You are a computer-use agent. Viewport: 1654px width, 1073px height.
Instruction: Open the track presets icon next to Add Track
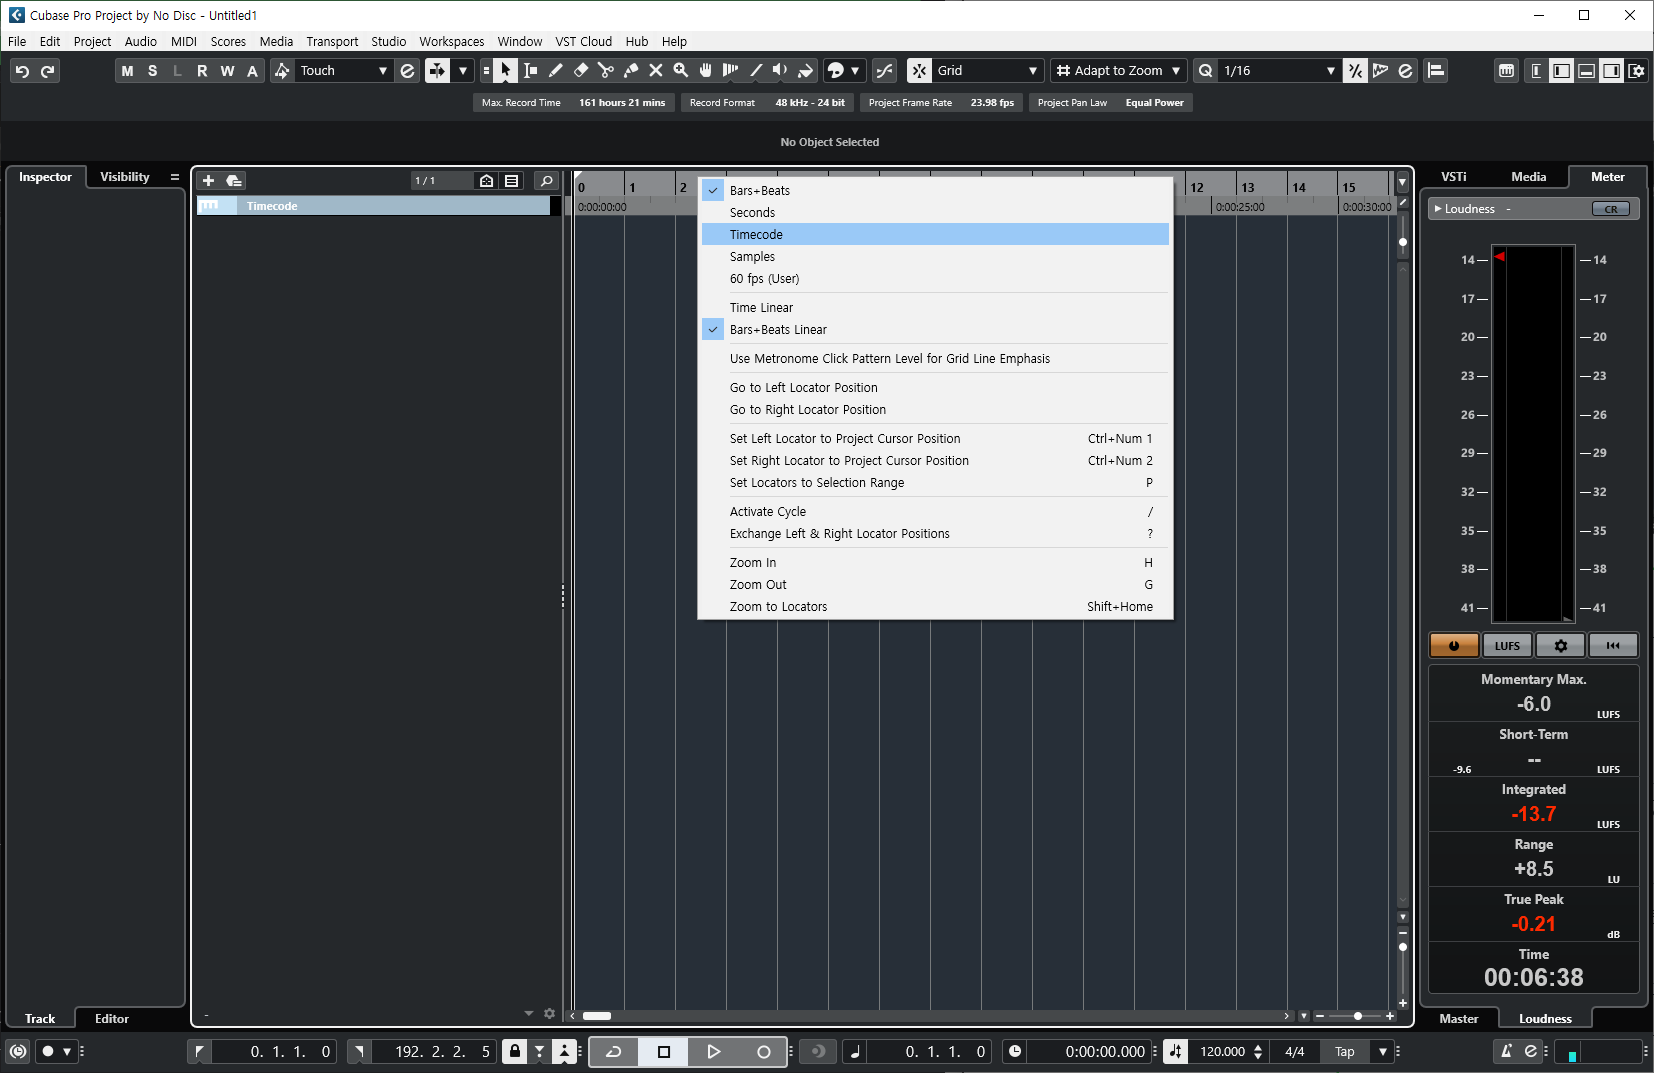click(x=234, y=181)
